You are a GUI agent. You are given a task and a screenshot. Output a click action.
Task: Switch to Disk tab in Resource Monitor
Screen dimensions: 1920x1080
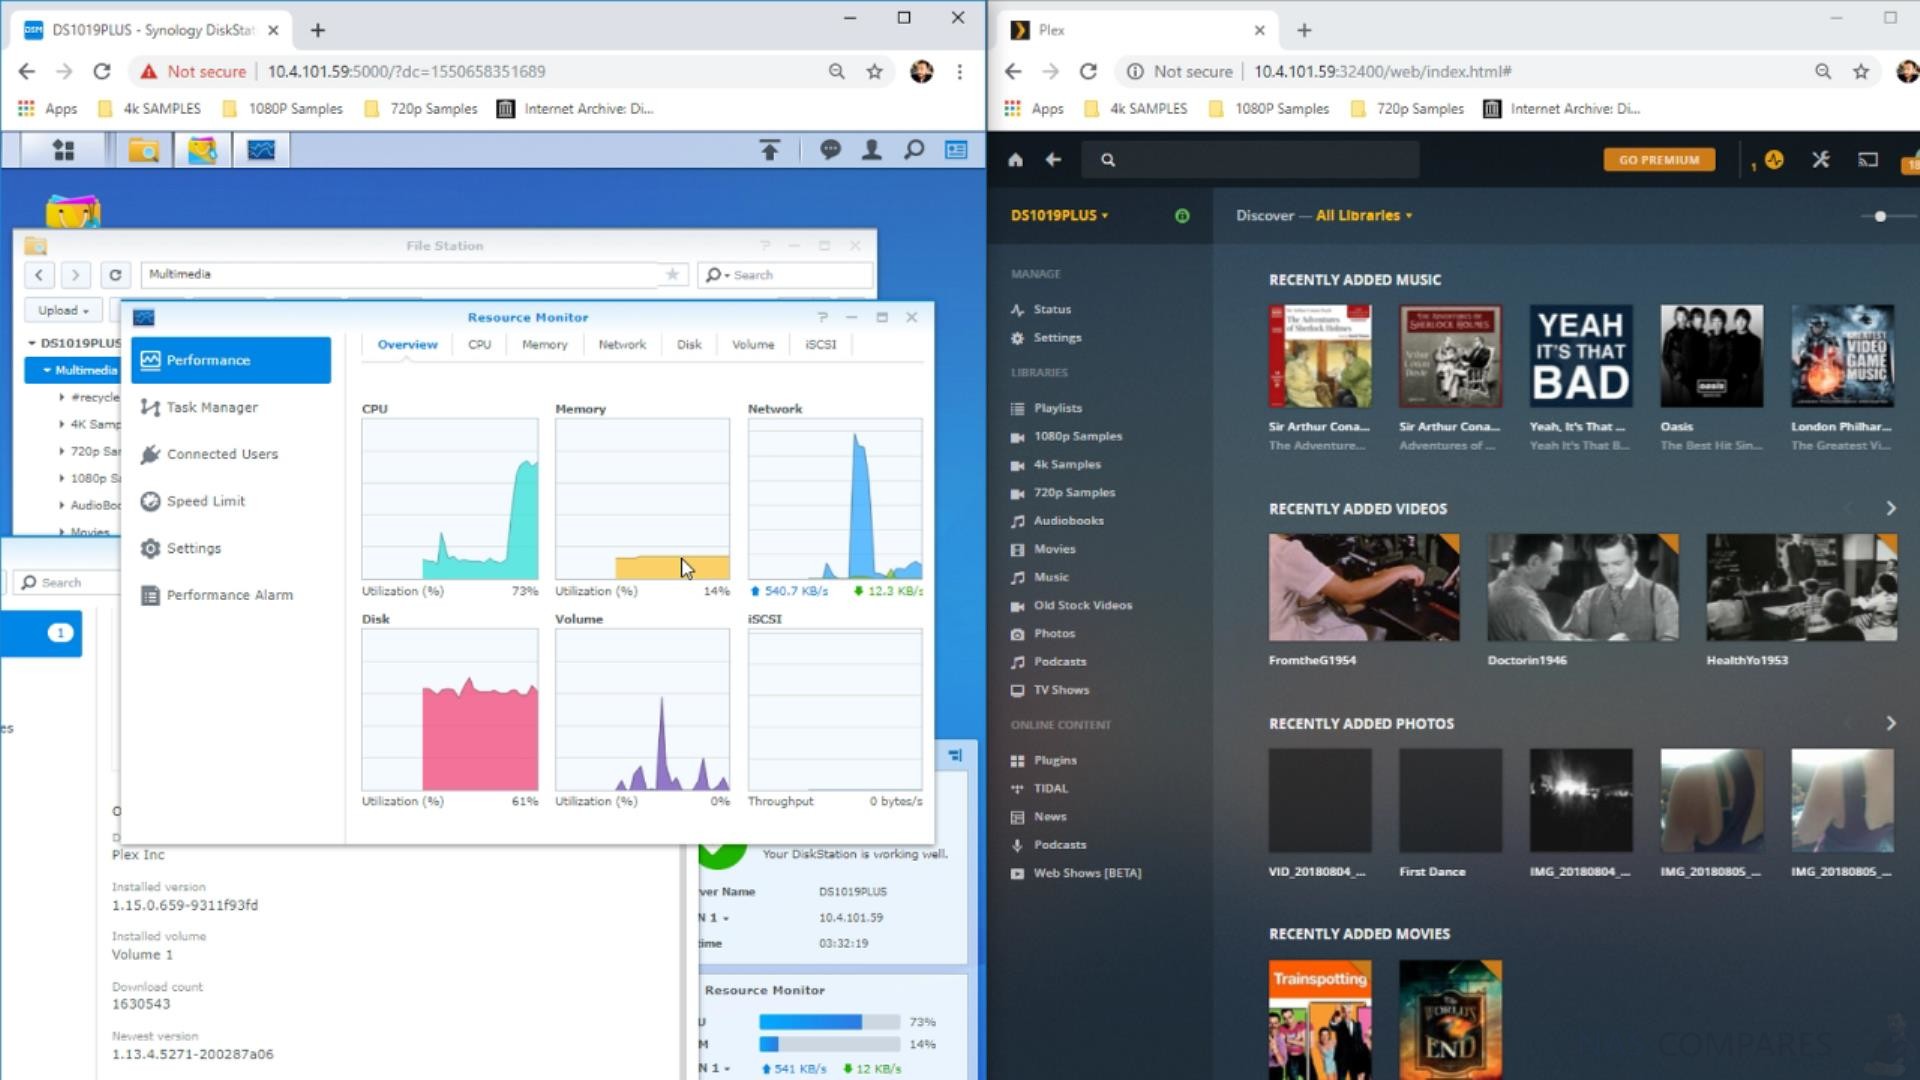pos(689,344)
